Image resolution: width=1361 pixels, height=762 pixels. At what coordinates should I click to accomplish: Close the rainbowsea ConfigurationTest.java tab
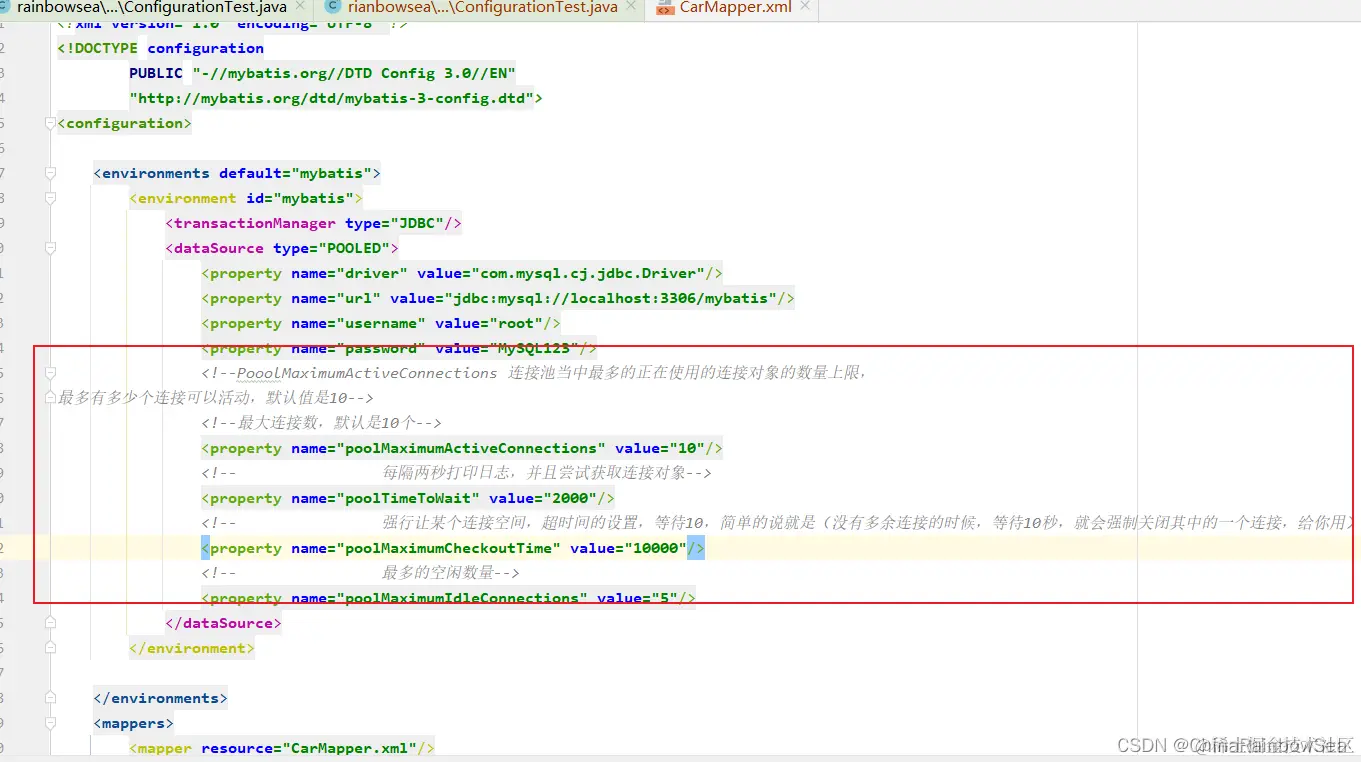(301, 8)
